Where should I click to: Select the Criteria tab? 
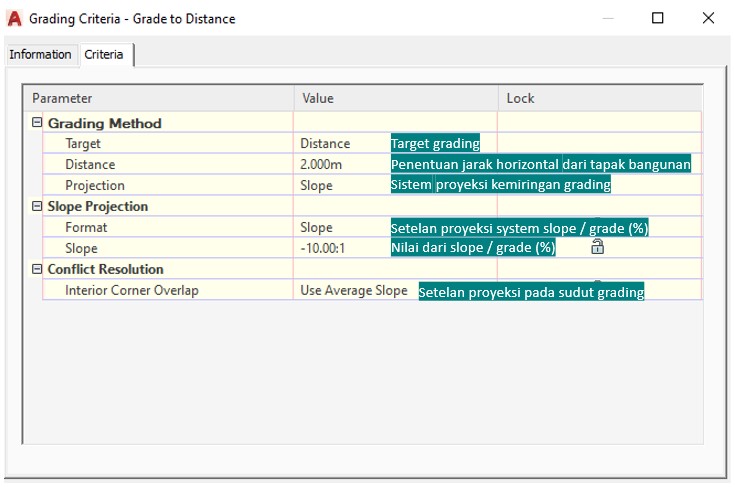click(104, 55)
